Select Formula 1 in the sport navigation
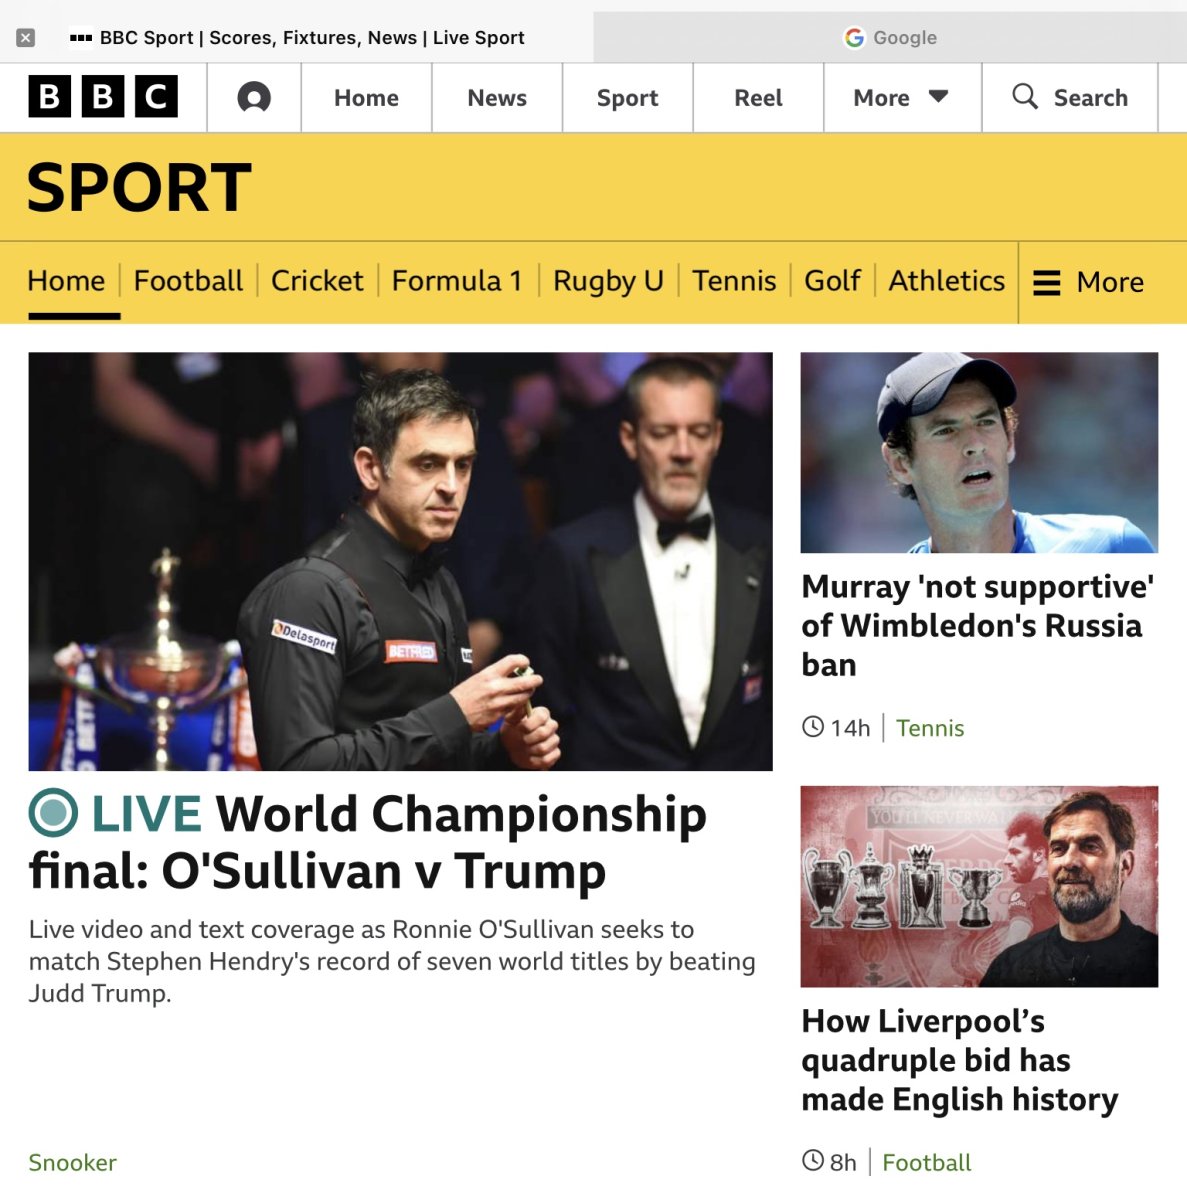This screenshot has height=1200, width=1187. click(457, 281)
